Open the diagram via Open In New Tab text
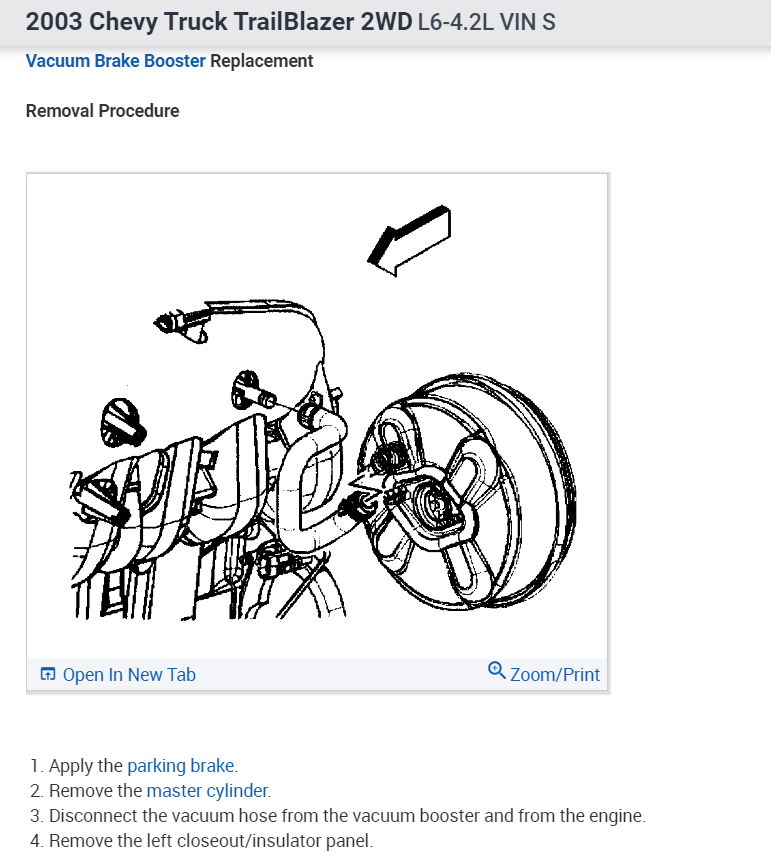771x866 pixels. 129,675
